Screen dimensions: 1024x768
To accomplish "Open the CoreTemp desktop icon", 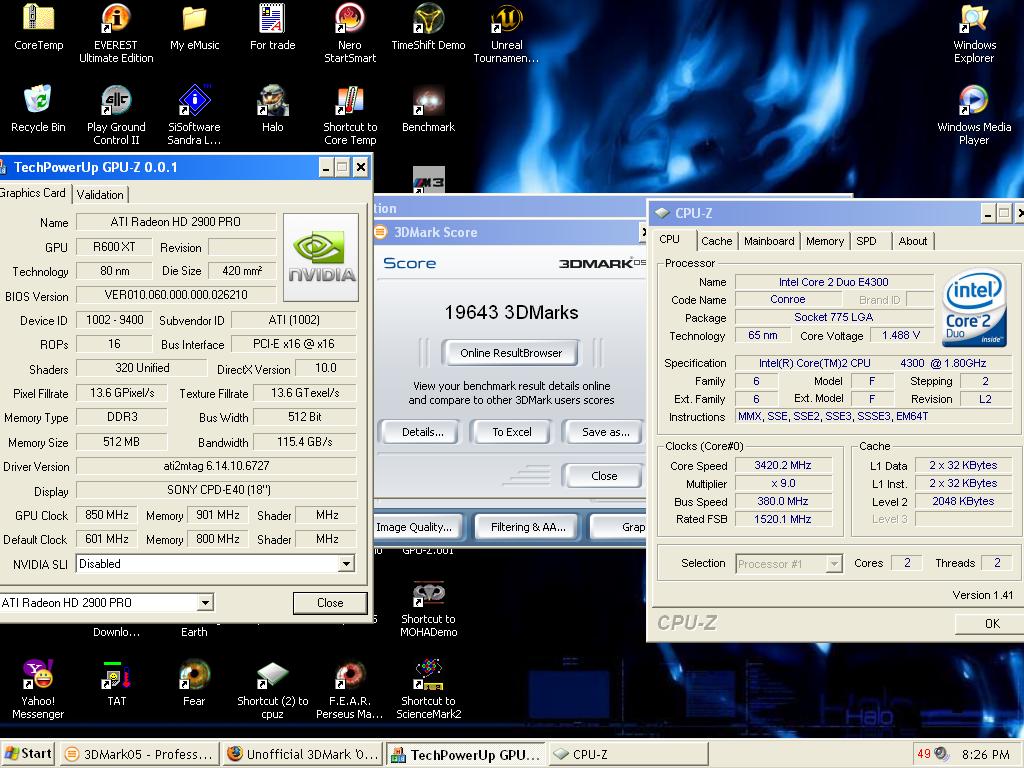I will (x=39, y=26).
